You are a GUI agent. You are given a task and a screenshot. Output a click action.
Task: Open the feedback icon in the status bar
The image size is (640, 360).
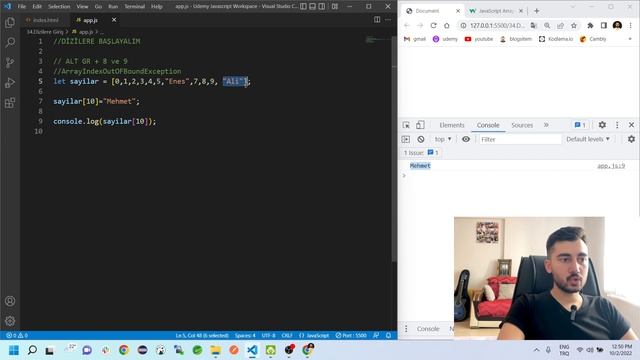coord(376,336)
